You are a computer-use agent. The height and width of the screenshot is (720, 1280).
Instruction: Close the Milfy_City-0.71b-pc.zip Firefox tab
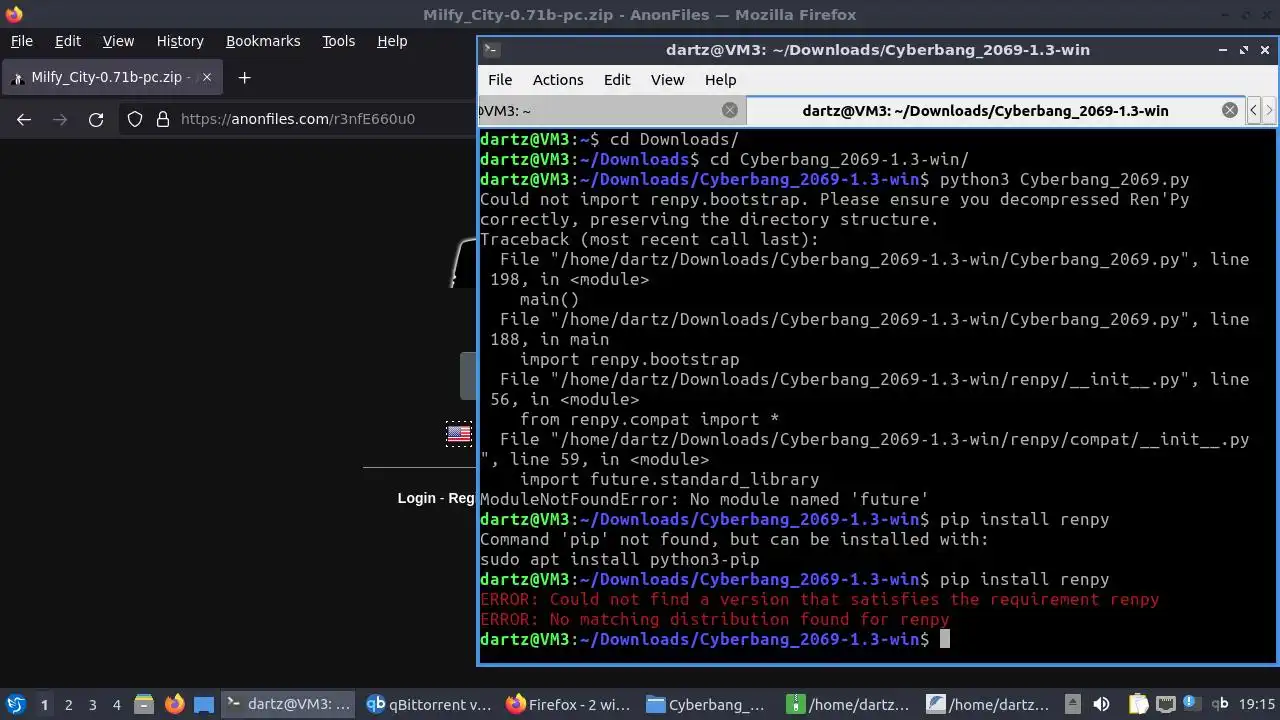click(x=207, y=77)
